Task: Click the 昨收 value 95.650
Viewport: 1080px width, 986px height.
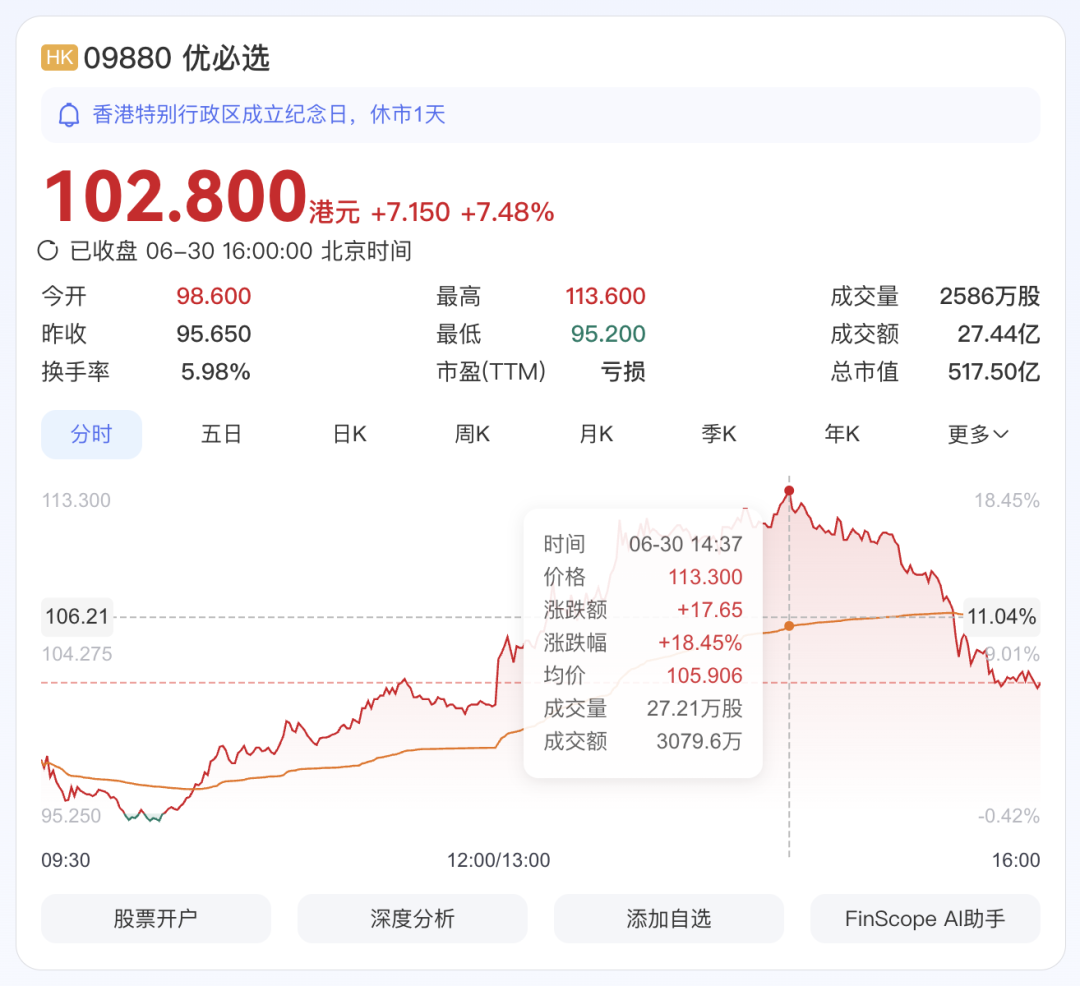Action: click(x=214, y=334)
